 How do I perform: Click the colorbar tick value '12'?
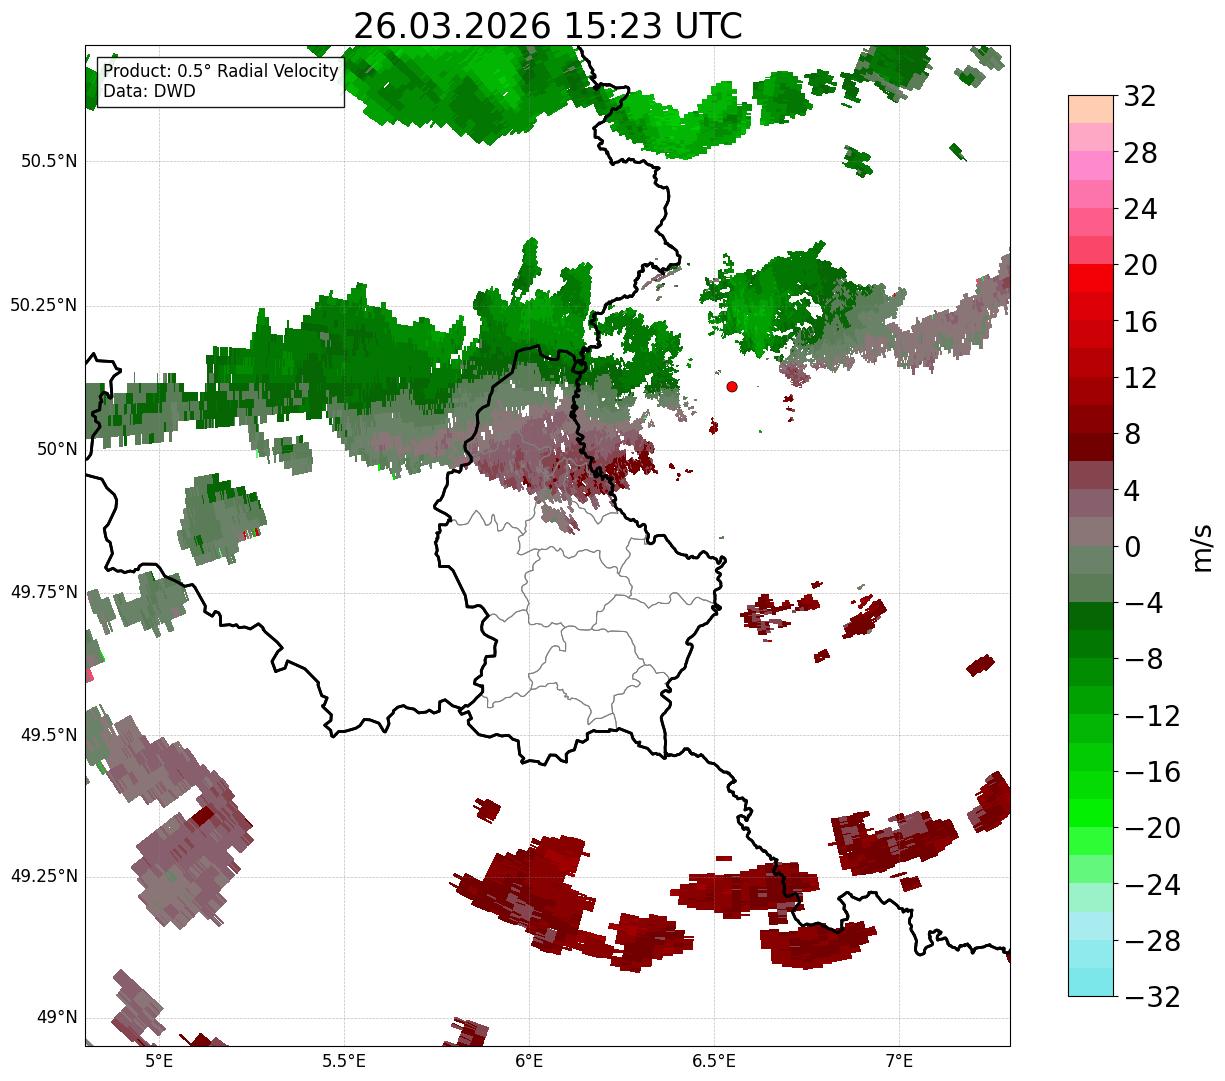(x=1140, y=378)
